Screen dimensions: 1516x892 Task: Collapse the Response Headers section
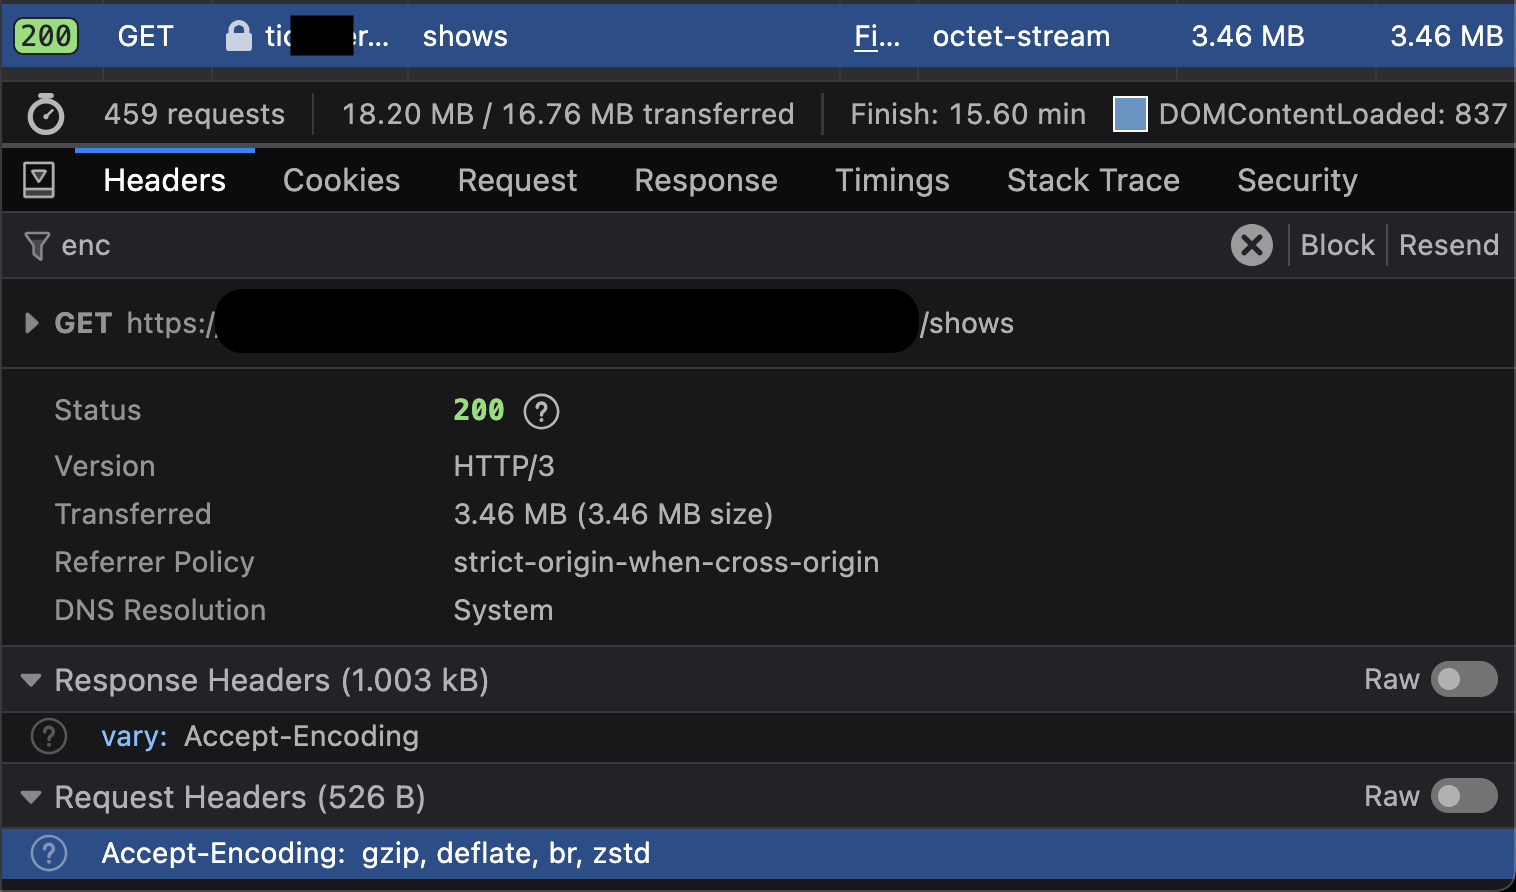[31, 681]
